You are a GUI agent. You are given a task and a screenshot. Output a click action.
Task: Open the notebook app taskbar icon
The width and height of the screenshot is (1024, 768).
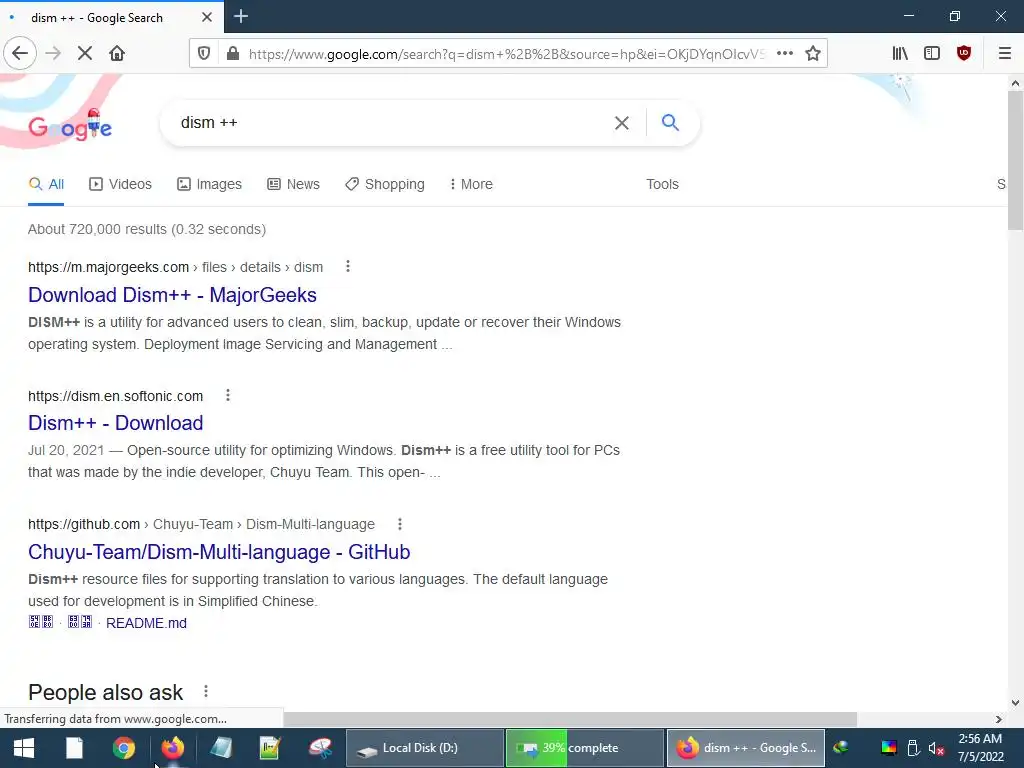221,748
